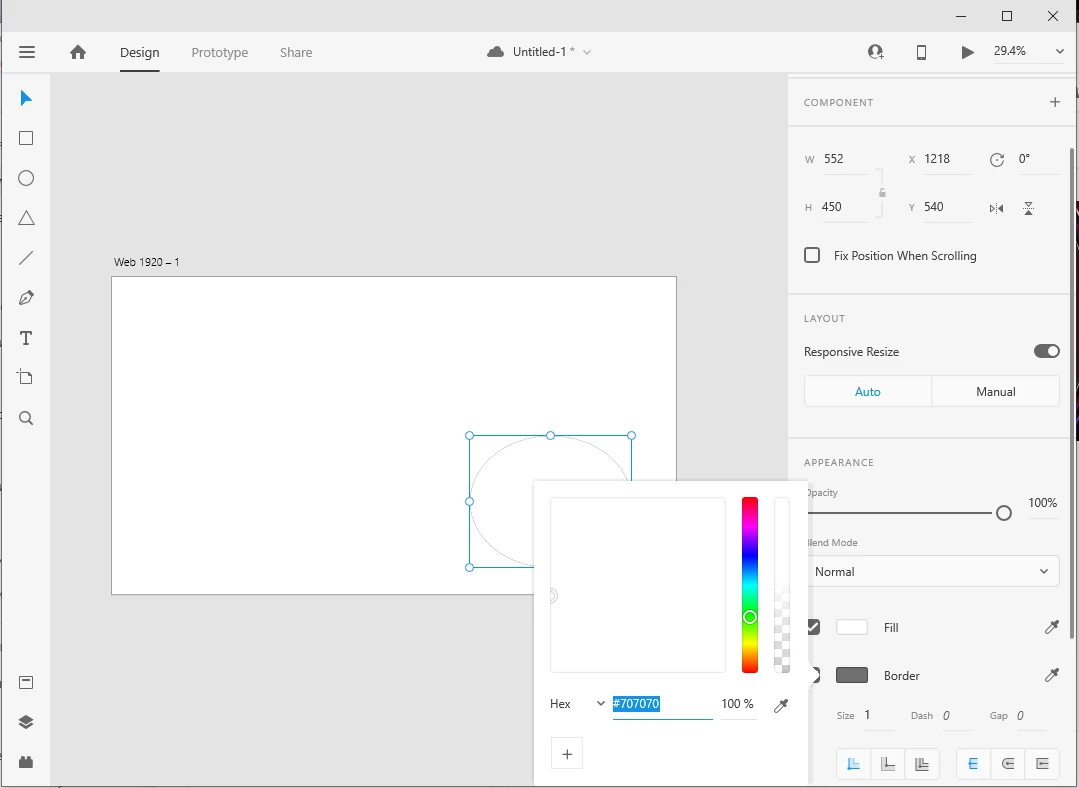Save color swatch plus button
The width and height of the screenshot is (1079, 788).
point(567,754)
